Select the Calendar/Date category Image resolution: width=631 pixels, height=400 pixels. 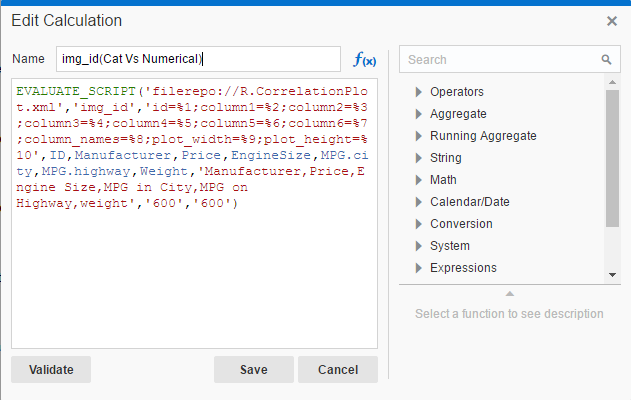click(x=469, y=202)
